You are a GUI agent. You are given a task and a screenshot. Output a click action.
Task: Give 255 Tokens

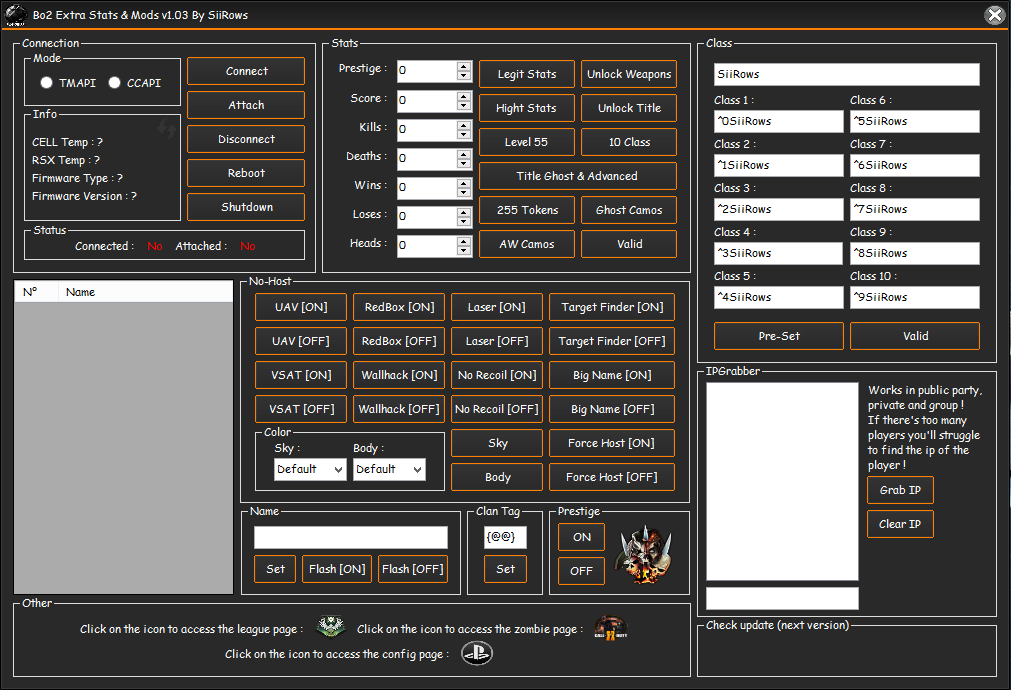click(527, 210)
